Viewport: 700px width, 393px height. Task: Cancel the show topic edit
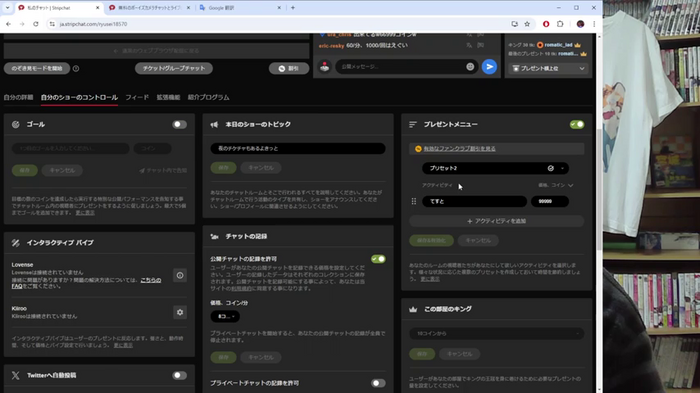261,168
